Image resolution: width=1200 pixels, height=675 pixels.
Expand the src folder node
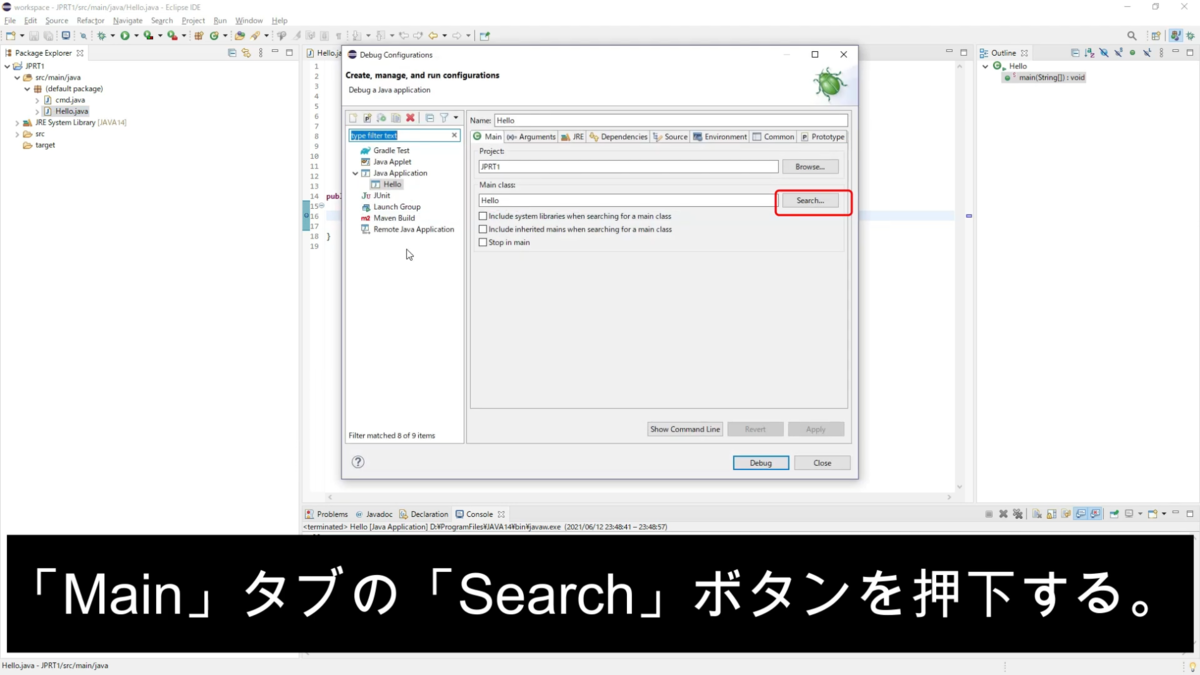[x=17, y=133]
